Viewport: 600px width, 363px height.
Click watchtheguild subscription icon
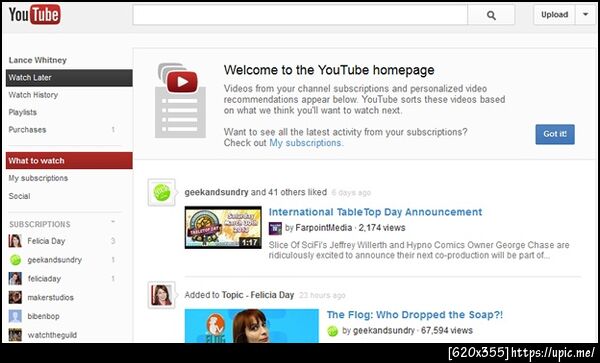[15, 335]
